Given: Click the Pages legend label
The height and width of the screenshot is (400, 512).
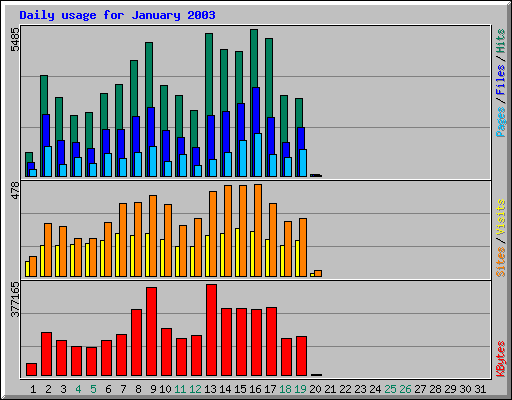Looking at the screenshot, I should click(x=501, y=122).
